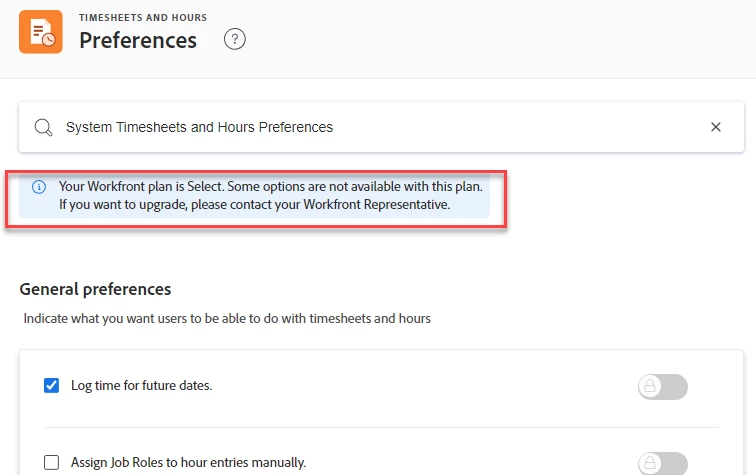Click the TIMESHEETS AND HOURS breadcrumb label
756x475 pixels.
(x=143, y=17)
